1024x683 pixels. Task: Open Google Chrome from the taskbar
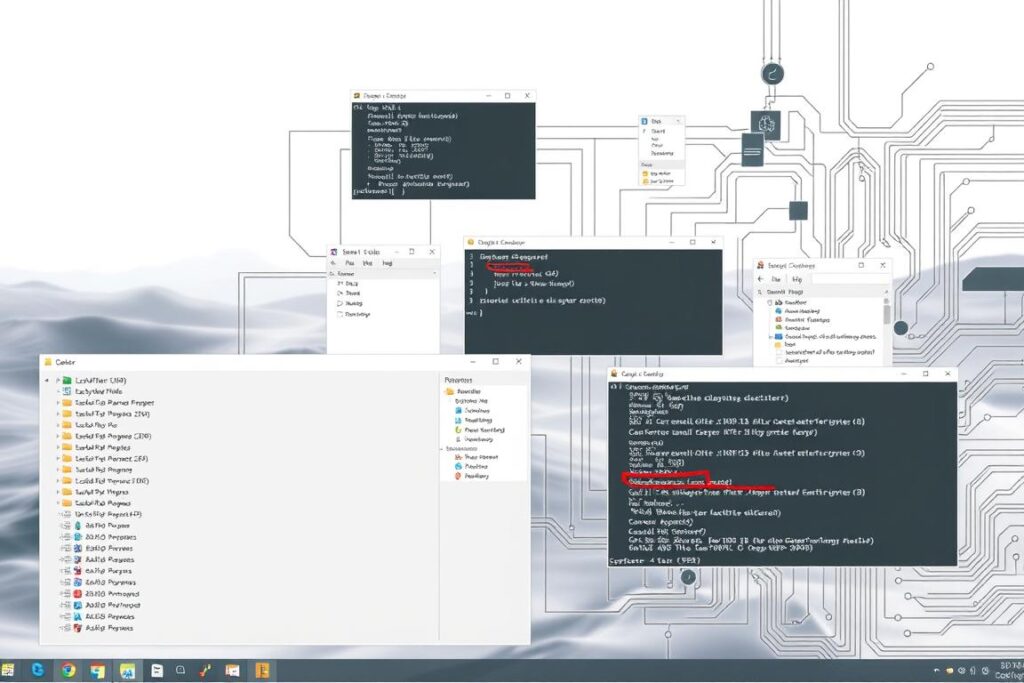(68, 670)
